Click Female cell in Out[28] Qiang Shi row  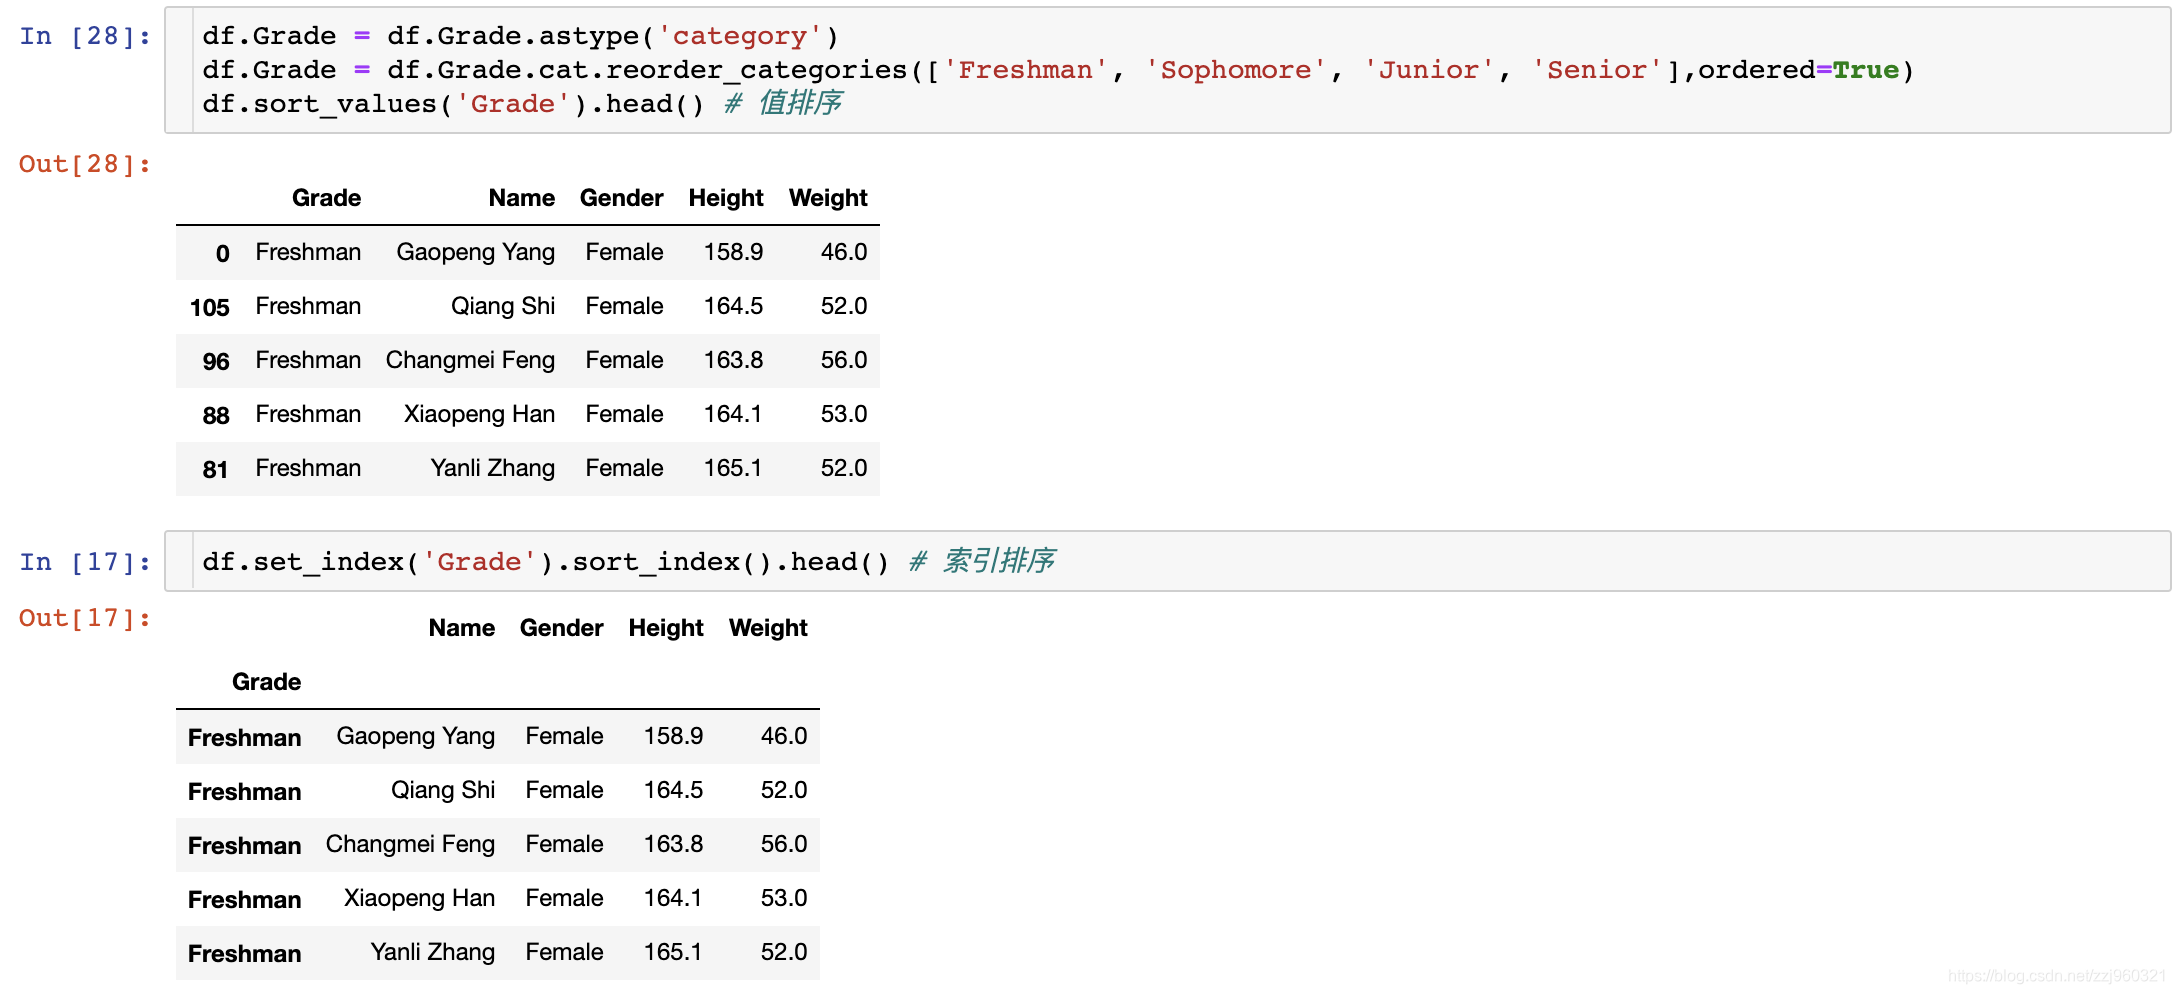click(624, 306)
